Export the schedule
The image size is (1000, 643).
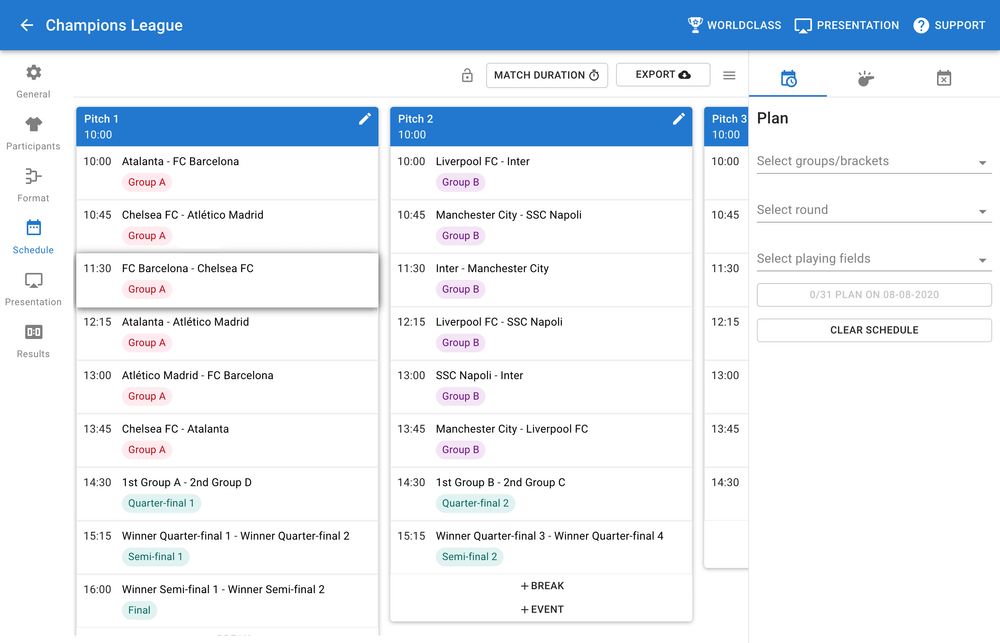click(663, 75)
